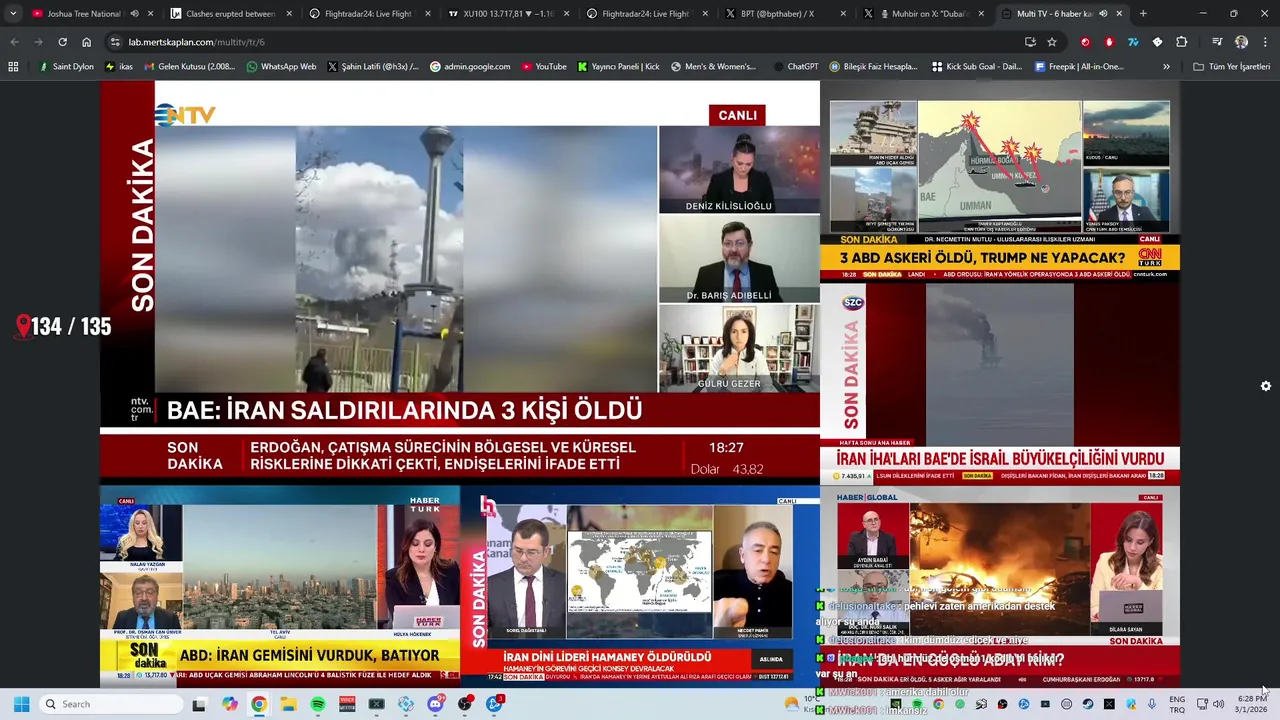Open the Multi TV settings gear
The width and height of the screenshot is (1280, 720).
coord(1265,386)
